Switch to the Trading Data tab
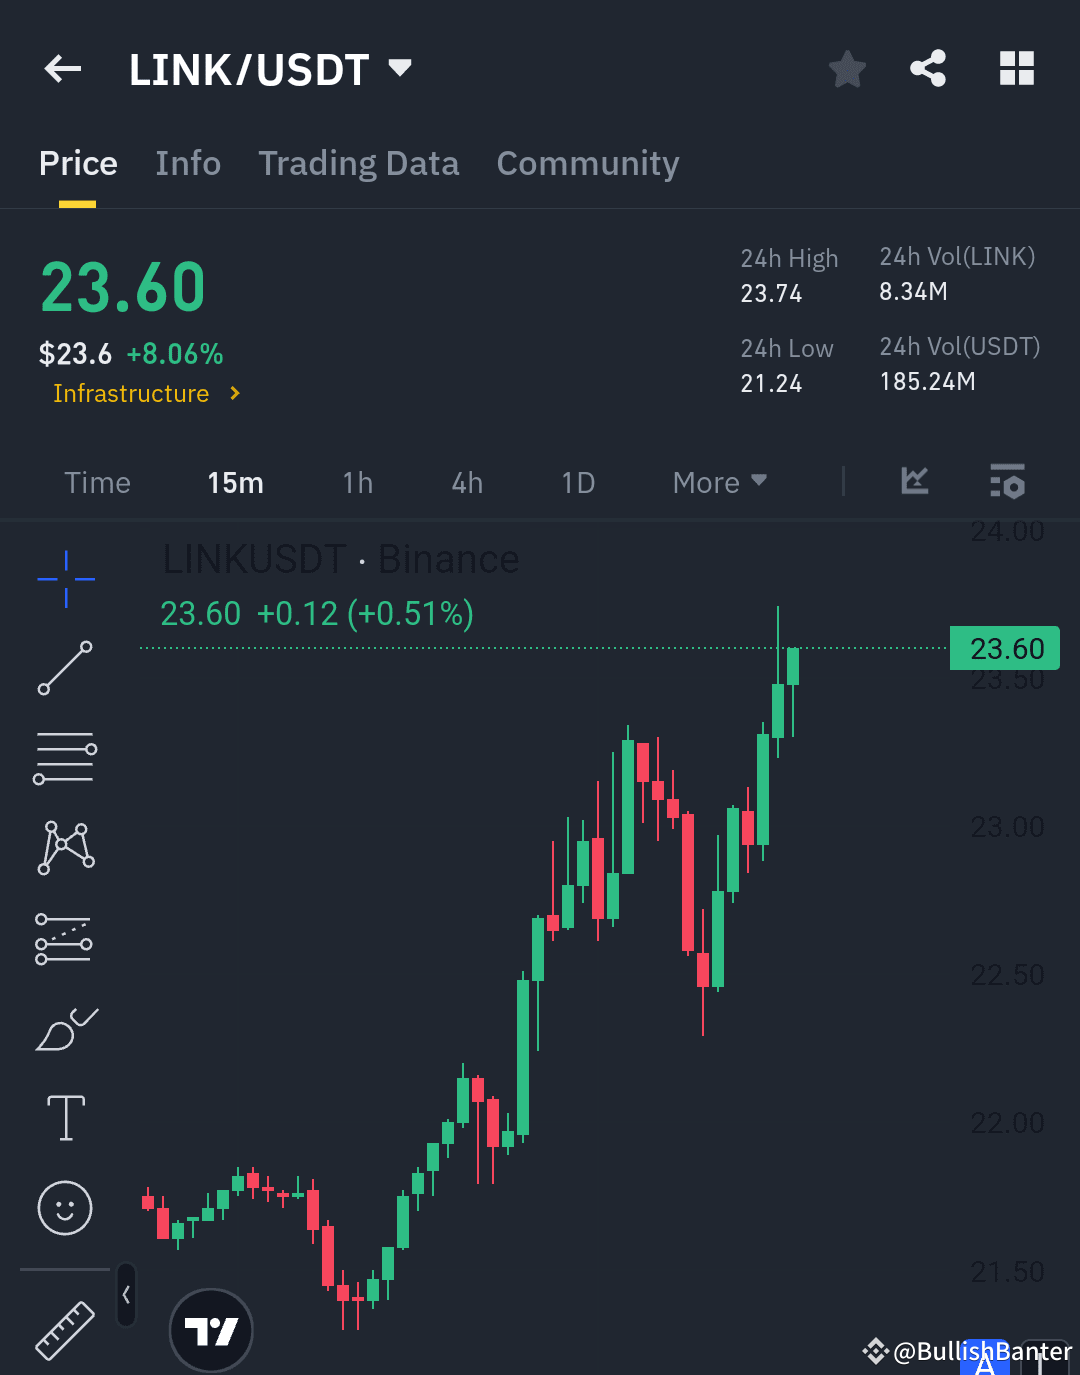Viewport: 1080px width, 1375px height. point(359,163)
